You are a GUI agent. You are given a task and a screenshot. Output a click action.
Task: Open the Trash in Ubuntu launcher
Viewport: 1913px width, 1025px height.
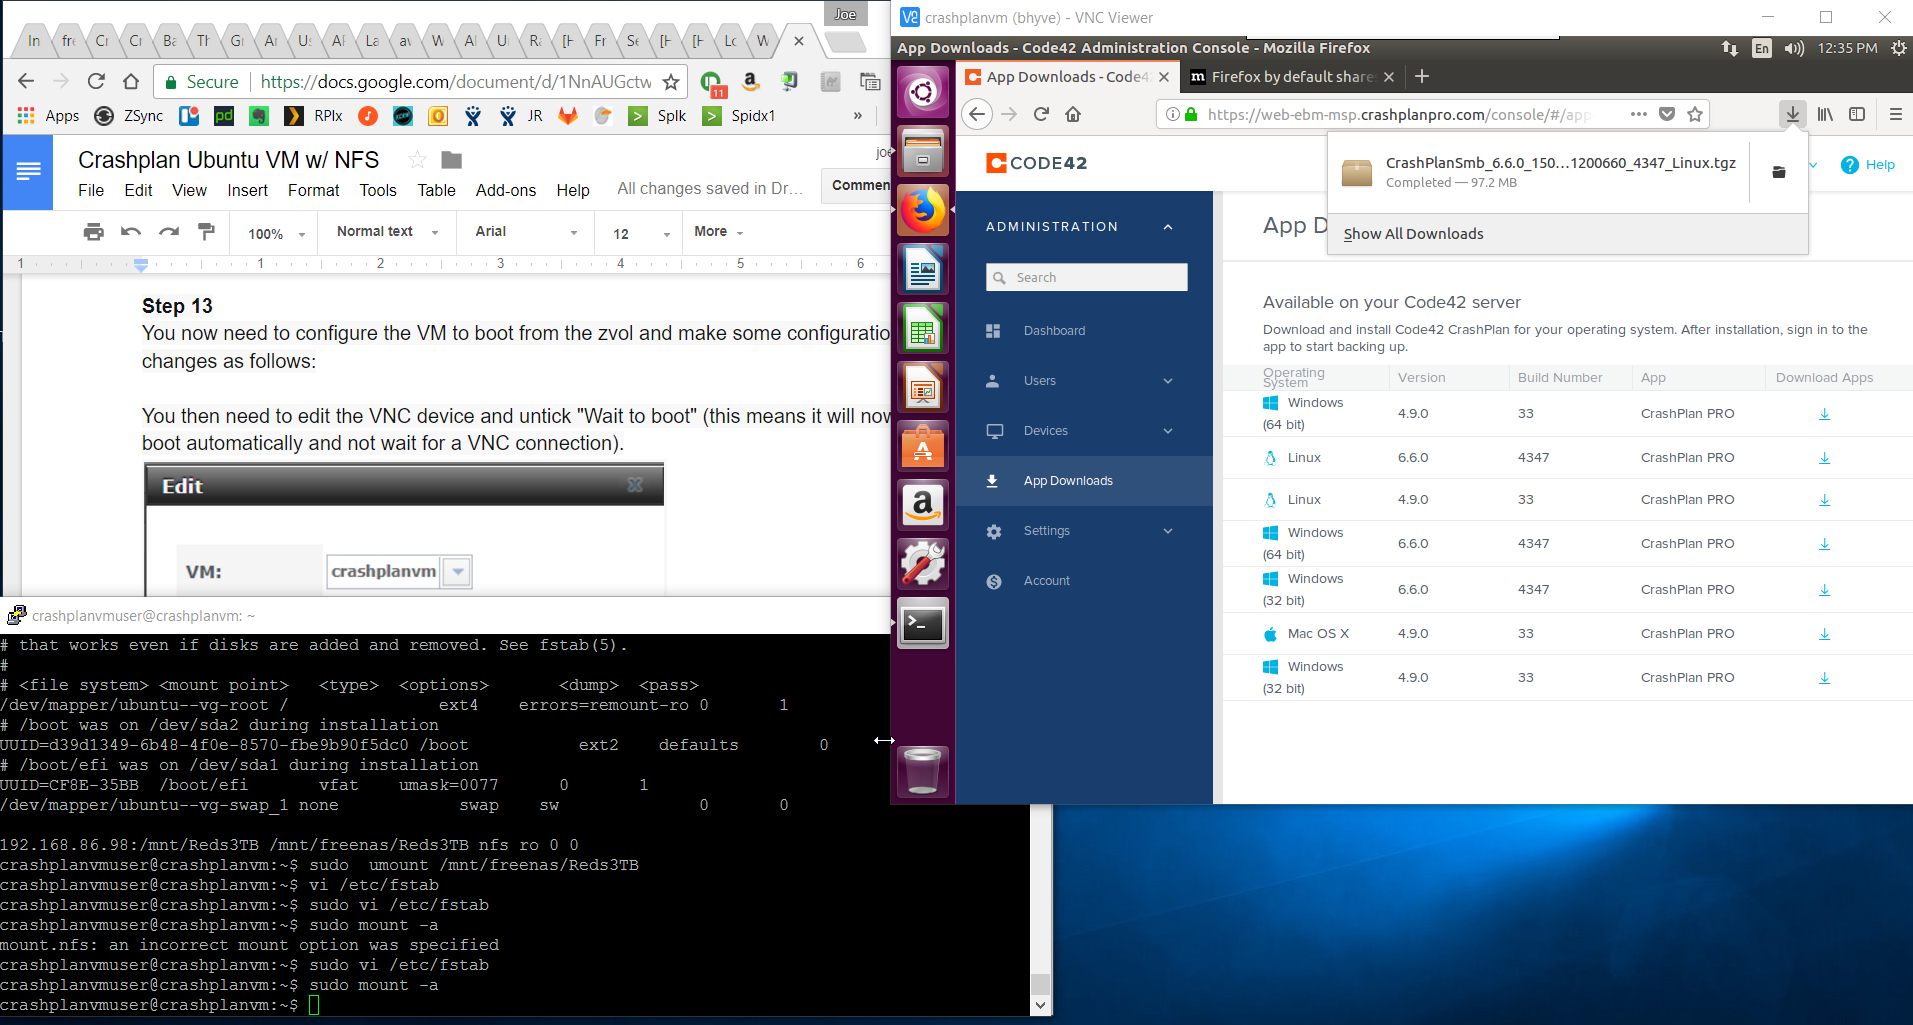tap(923, 771)
